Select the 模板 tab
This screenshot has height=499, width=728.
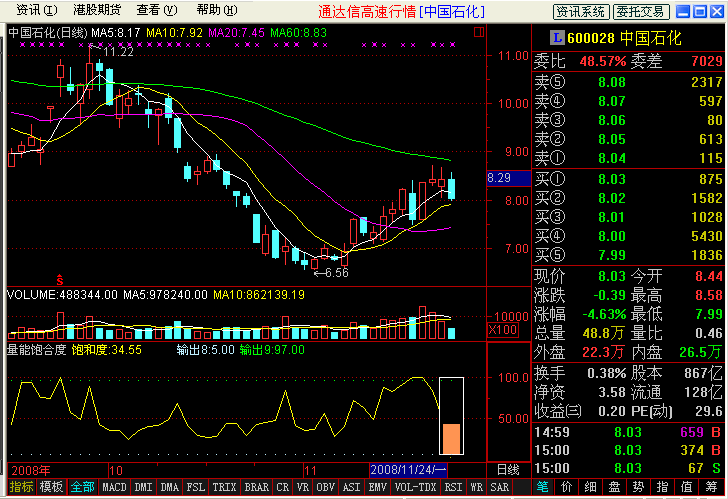click(x=51, y=487)
